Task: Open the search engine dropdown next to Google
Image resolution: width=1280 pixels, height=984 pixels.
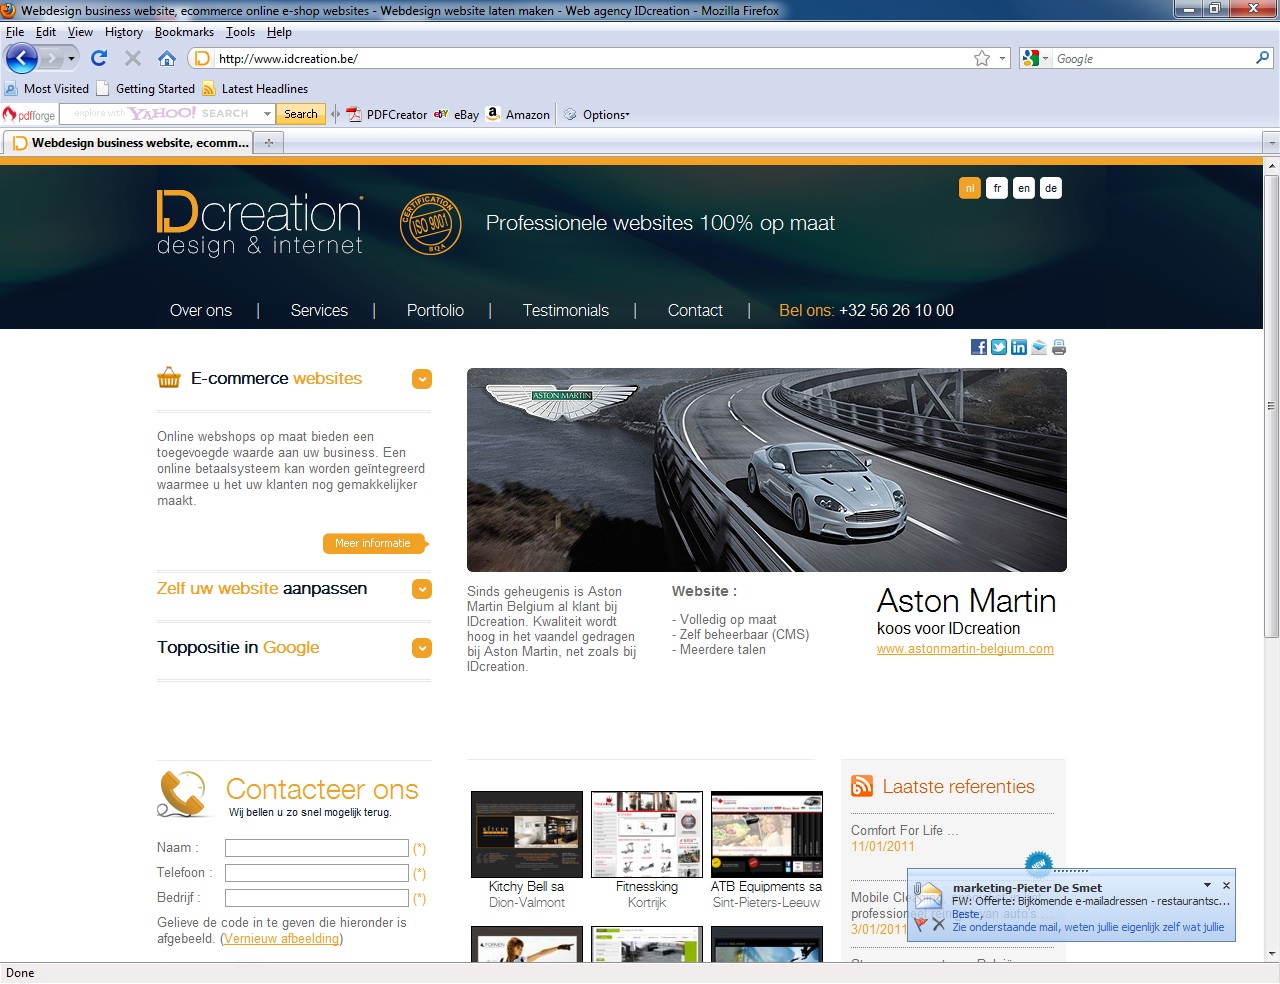Action: (x=1035, y=59)
